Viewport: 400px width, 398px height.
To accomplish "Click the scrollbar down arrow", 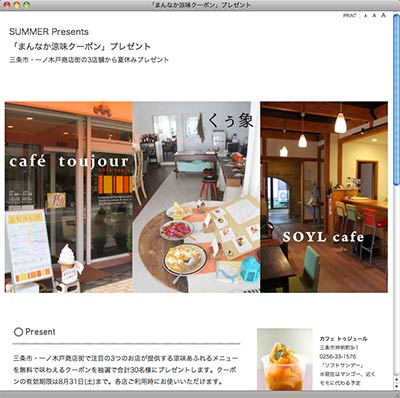I will point(396,387).
